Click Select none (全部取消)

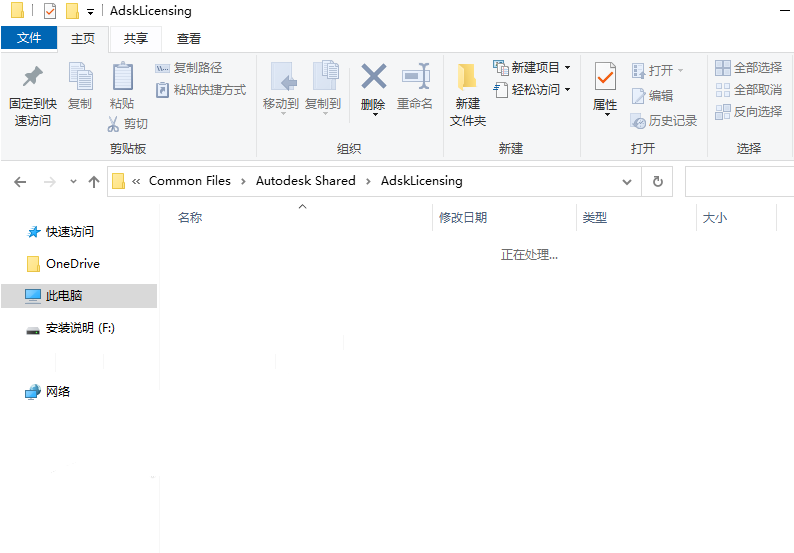pyautogui.click(x=749, y=90)
